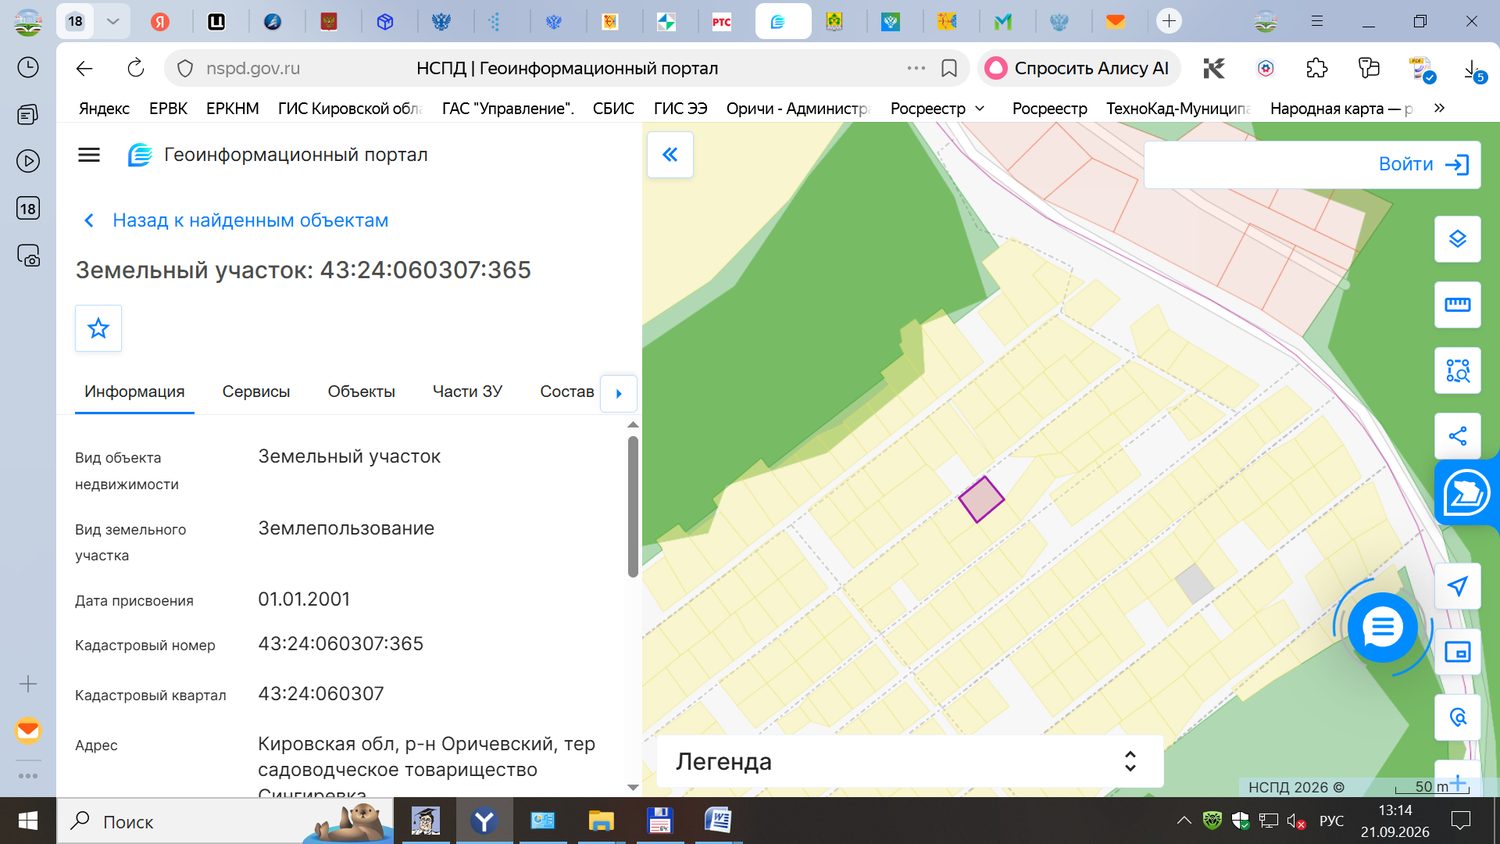The width and height of the screenshot is (1500, 844).
Task: Select the ruler measurement tool
Action: click(1457, 305)
